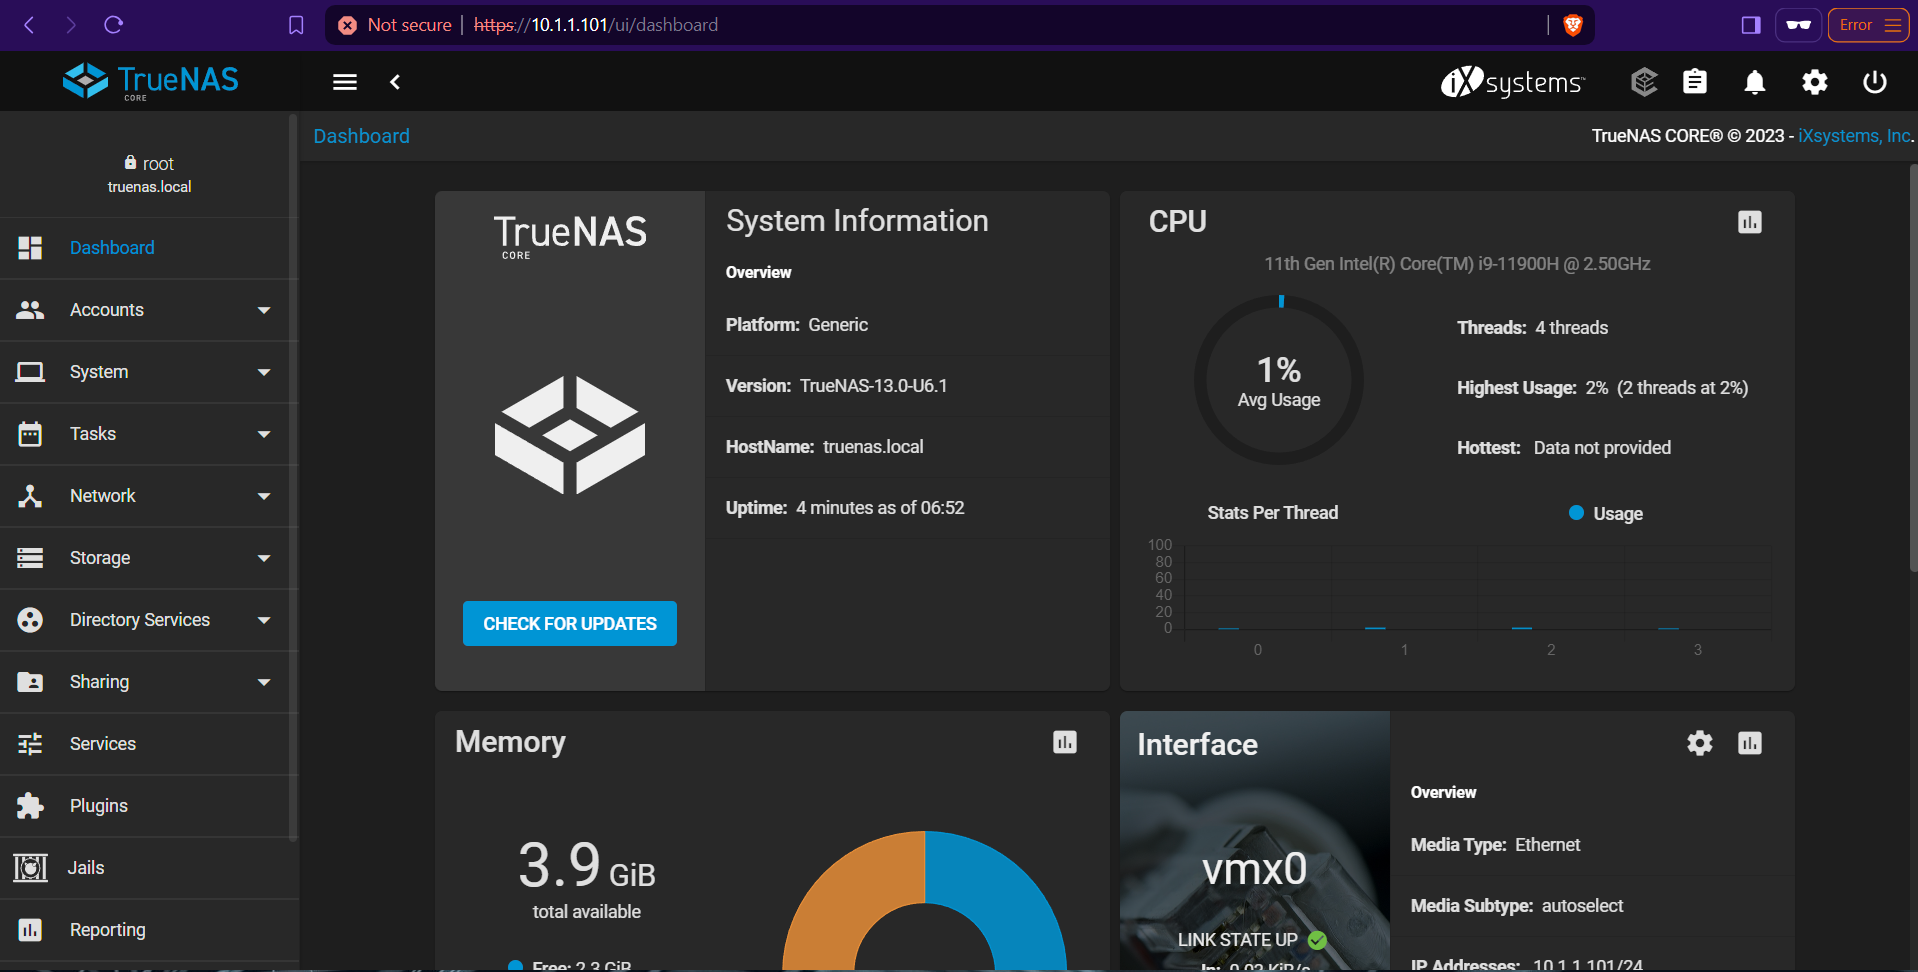Click the browser Error button
The width and height of the screenshot is (1918, 972).
1868,25
